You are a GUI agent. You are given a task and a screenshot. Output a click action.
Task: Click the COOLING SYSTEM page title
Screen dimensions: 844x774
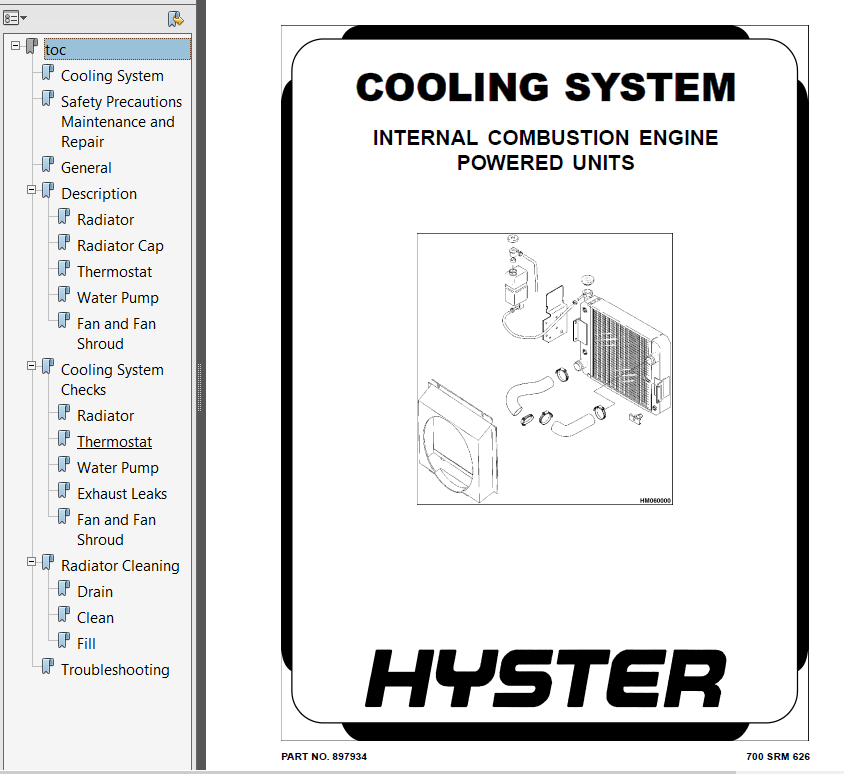(x=545, y=87)
